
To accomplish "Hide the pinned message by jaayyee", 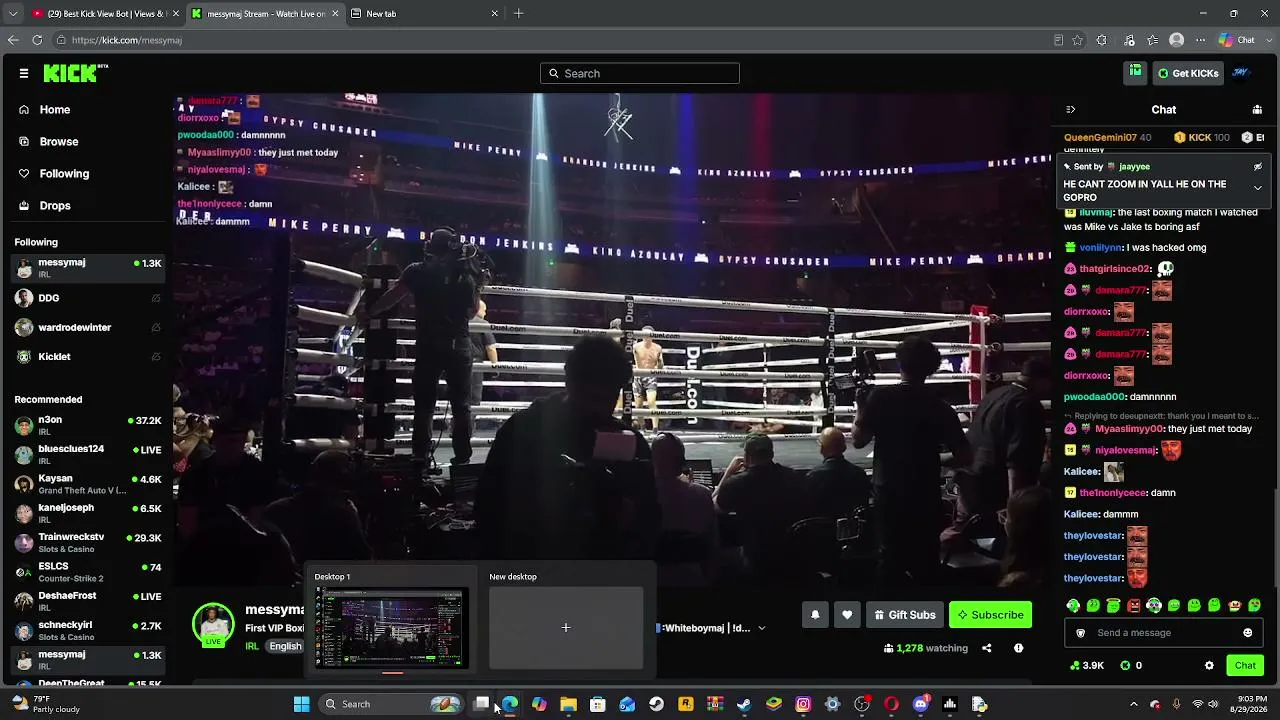I will point(1258,167).
